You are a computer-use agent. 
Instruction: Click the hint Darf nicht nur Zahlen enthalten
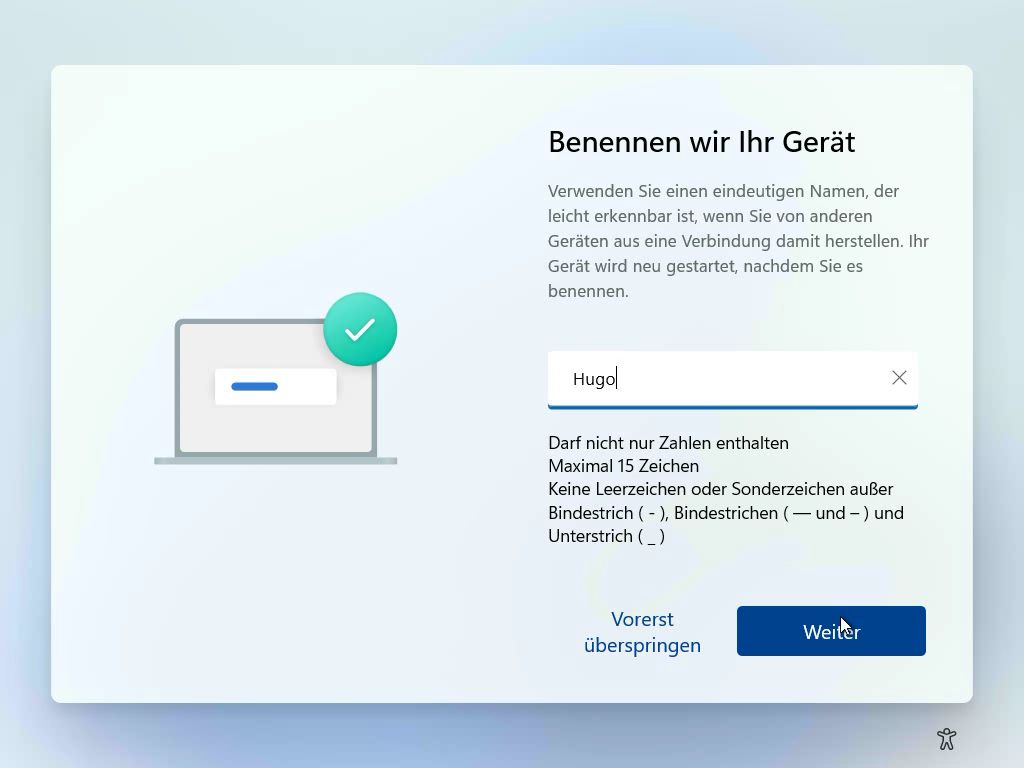click(668, 443)
